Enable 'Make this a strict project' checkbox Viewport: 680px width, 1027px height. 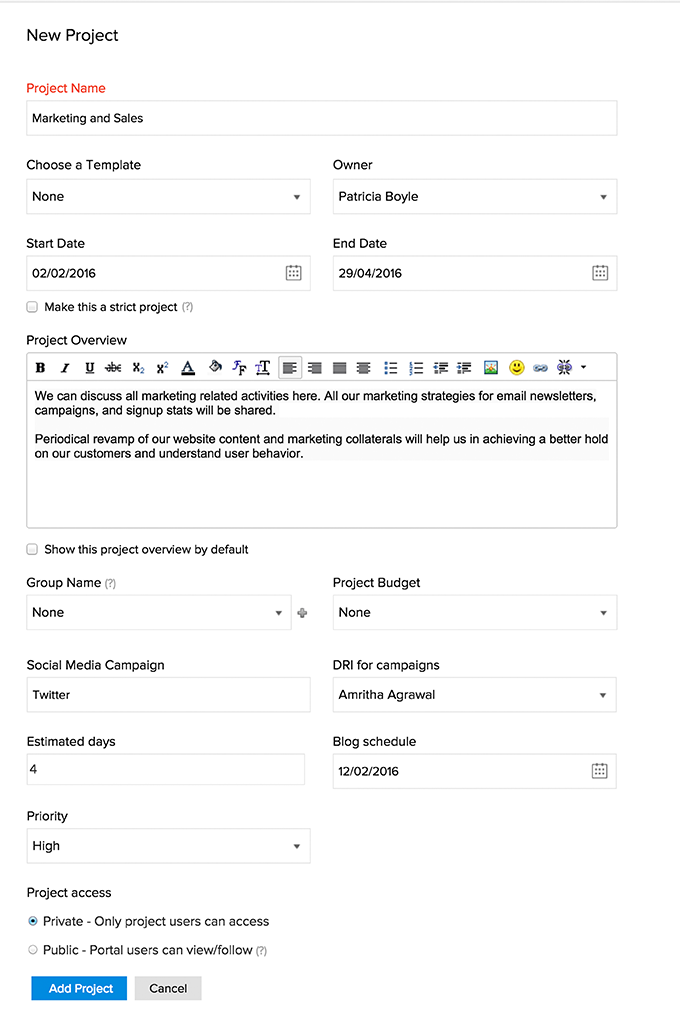[33, 307]
